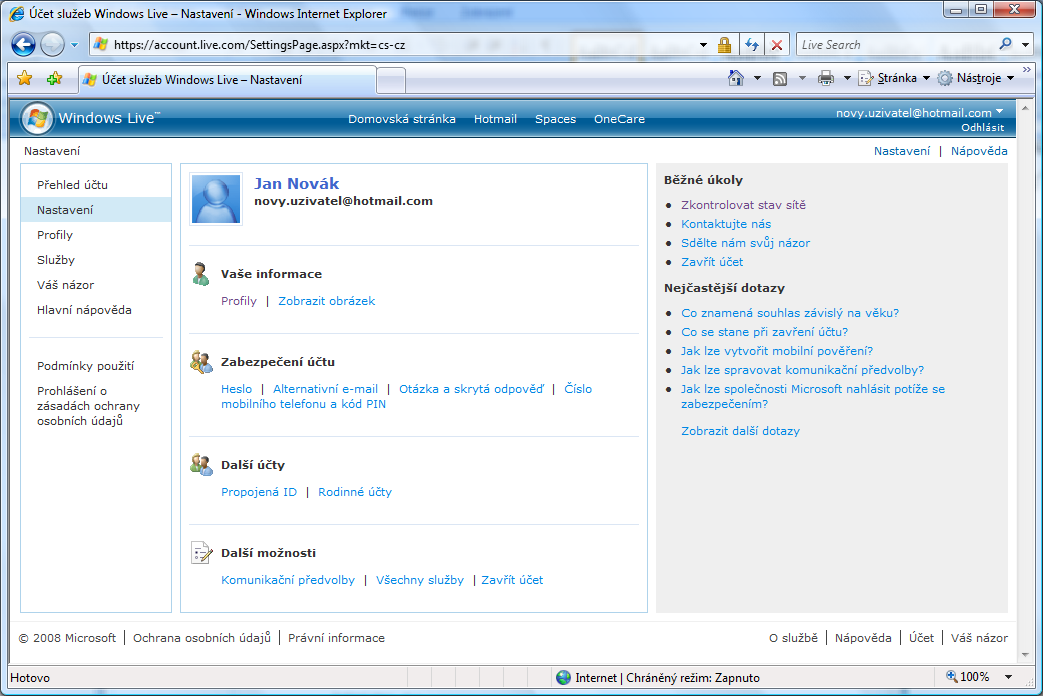The width and height of the screenshot is (1043, 696).
Task: Click inside the Live Search input box
Action: click(x=897, y=45)
